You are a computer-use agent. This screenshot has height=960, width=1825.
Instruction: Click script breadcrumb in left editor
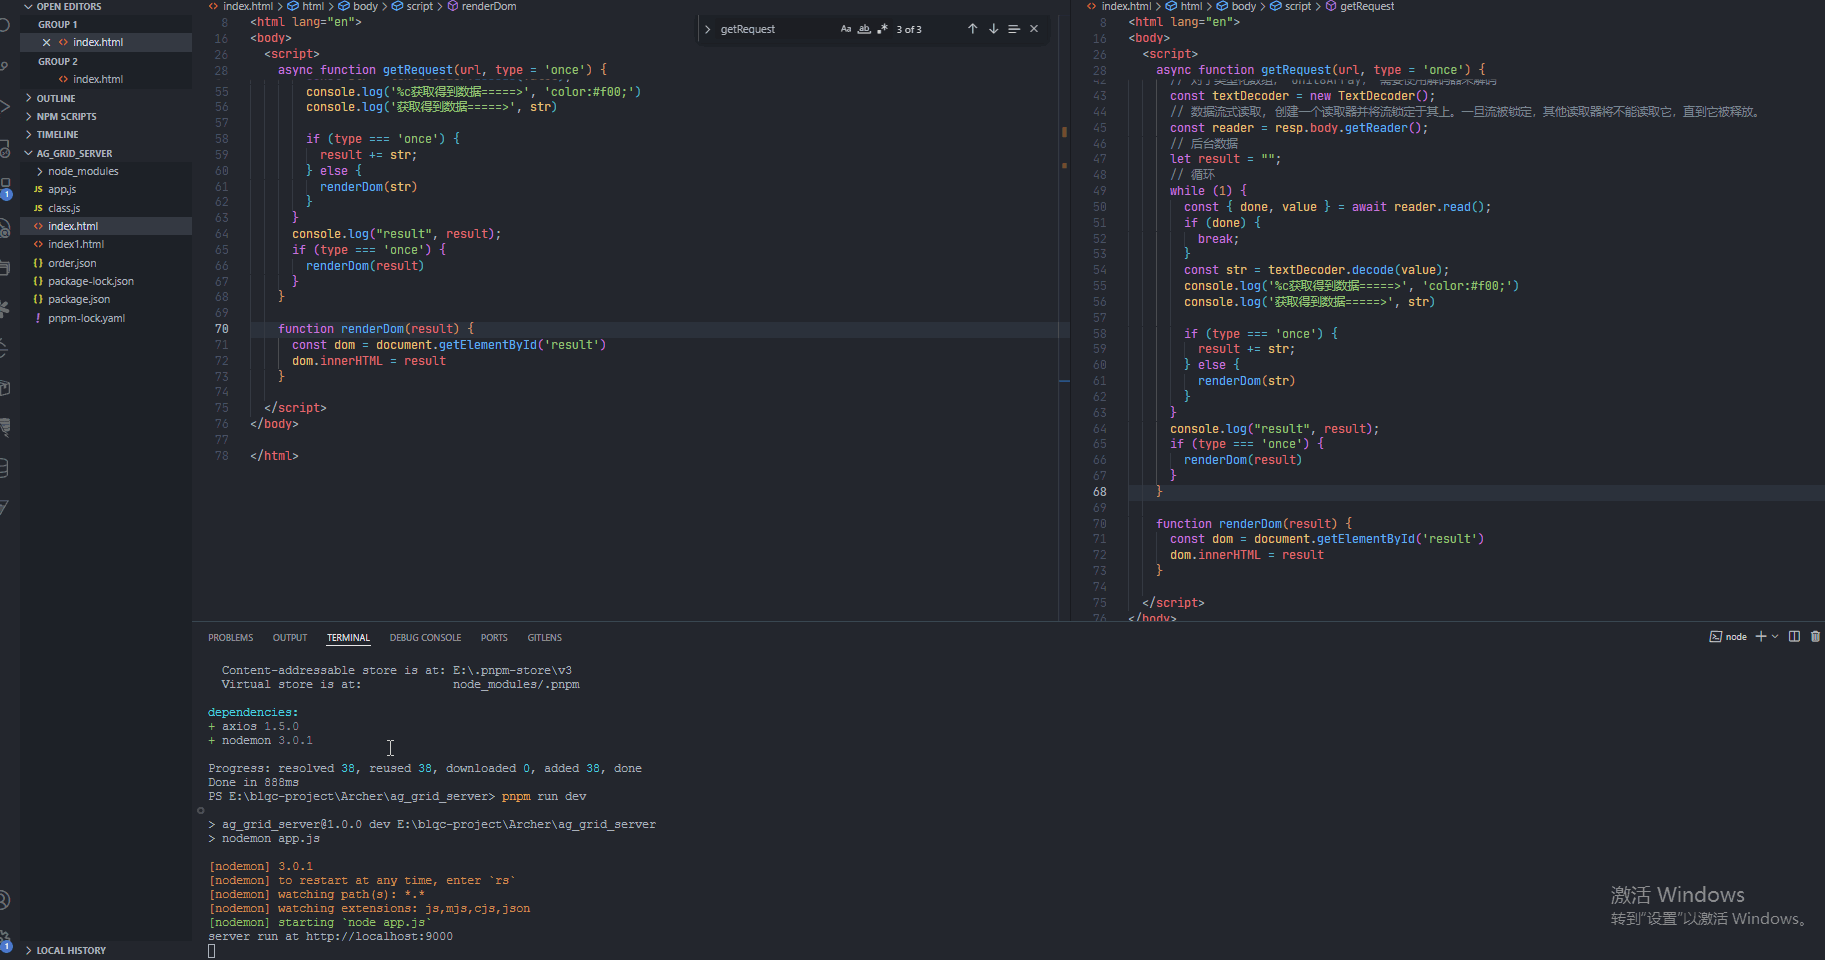pos(419,6)
